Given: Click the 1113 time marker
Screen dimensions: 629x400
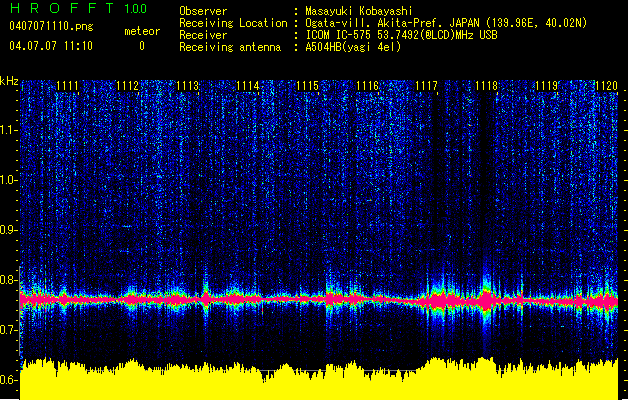Looking at the screenshot, I should click(x=188, y=86).
